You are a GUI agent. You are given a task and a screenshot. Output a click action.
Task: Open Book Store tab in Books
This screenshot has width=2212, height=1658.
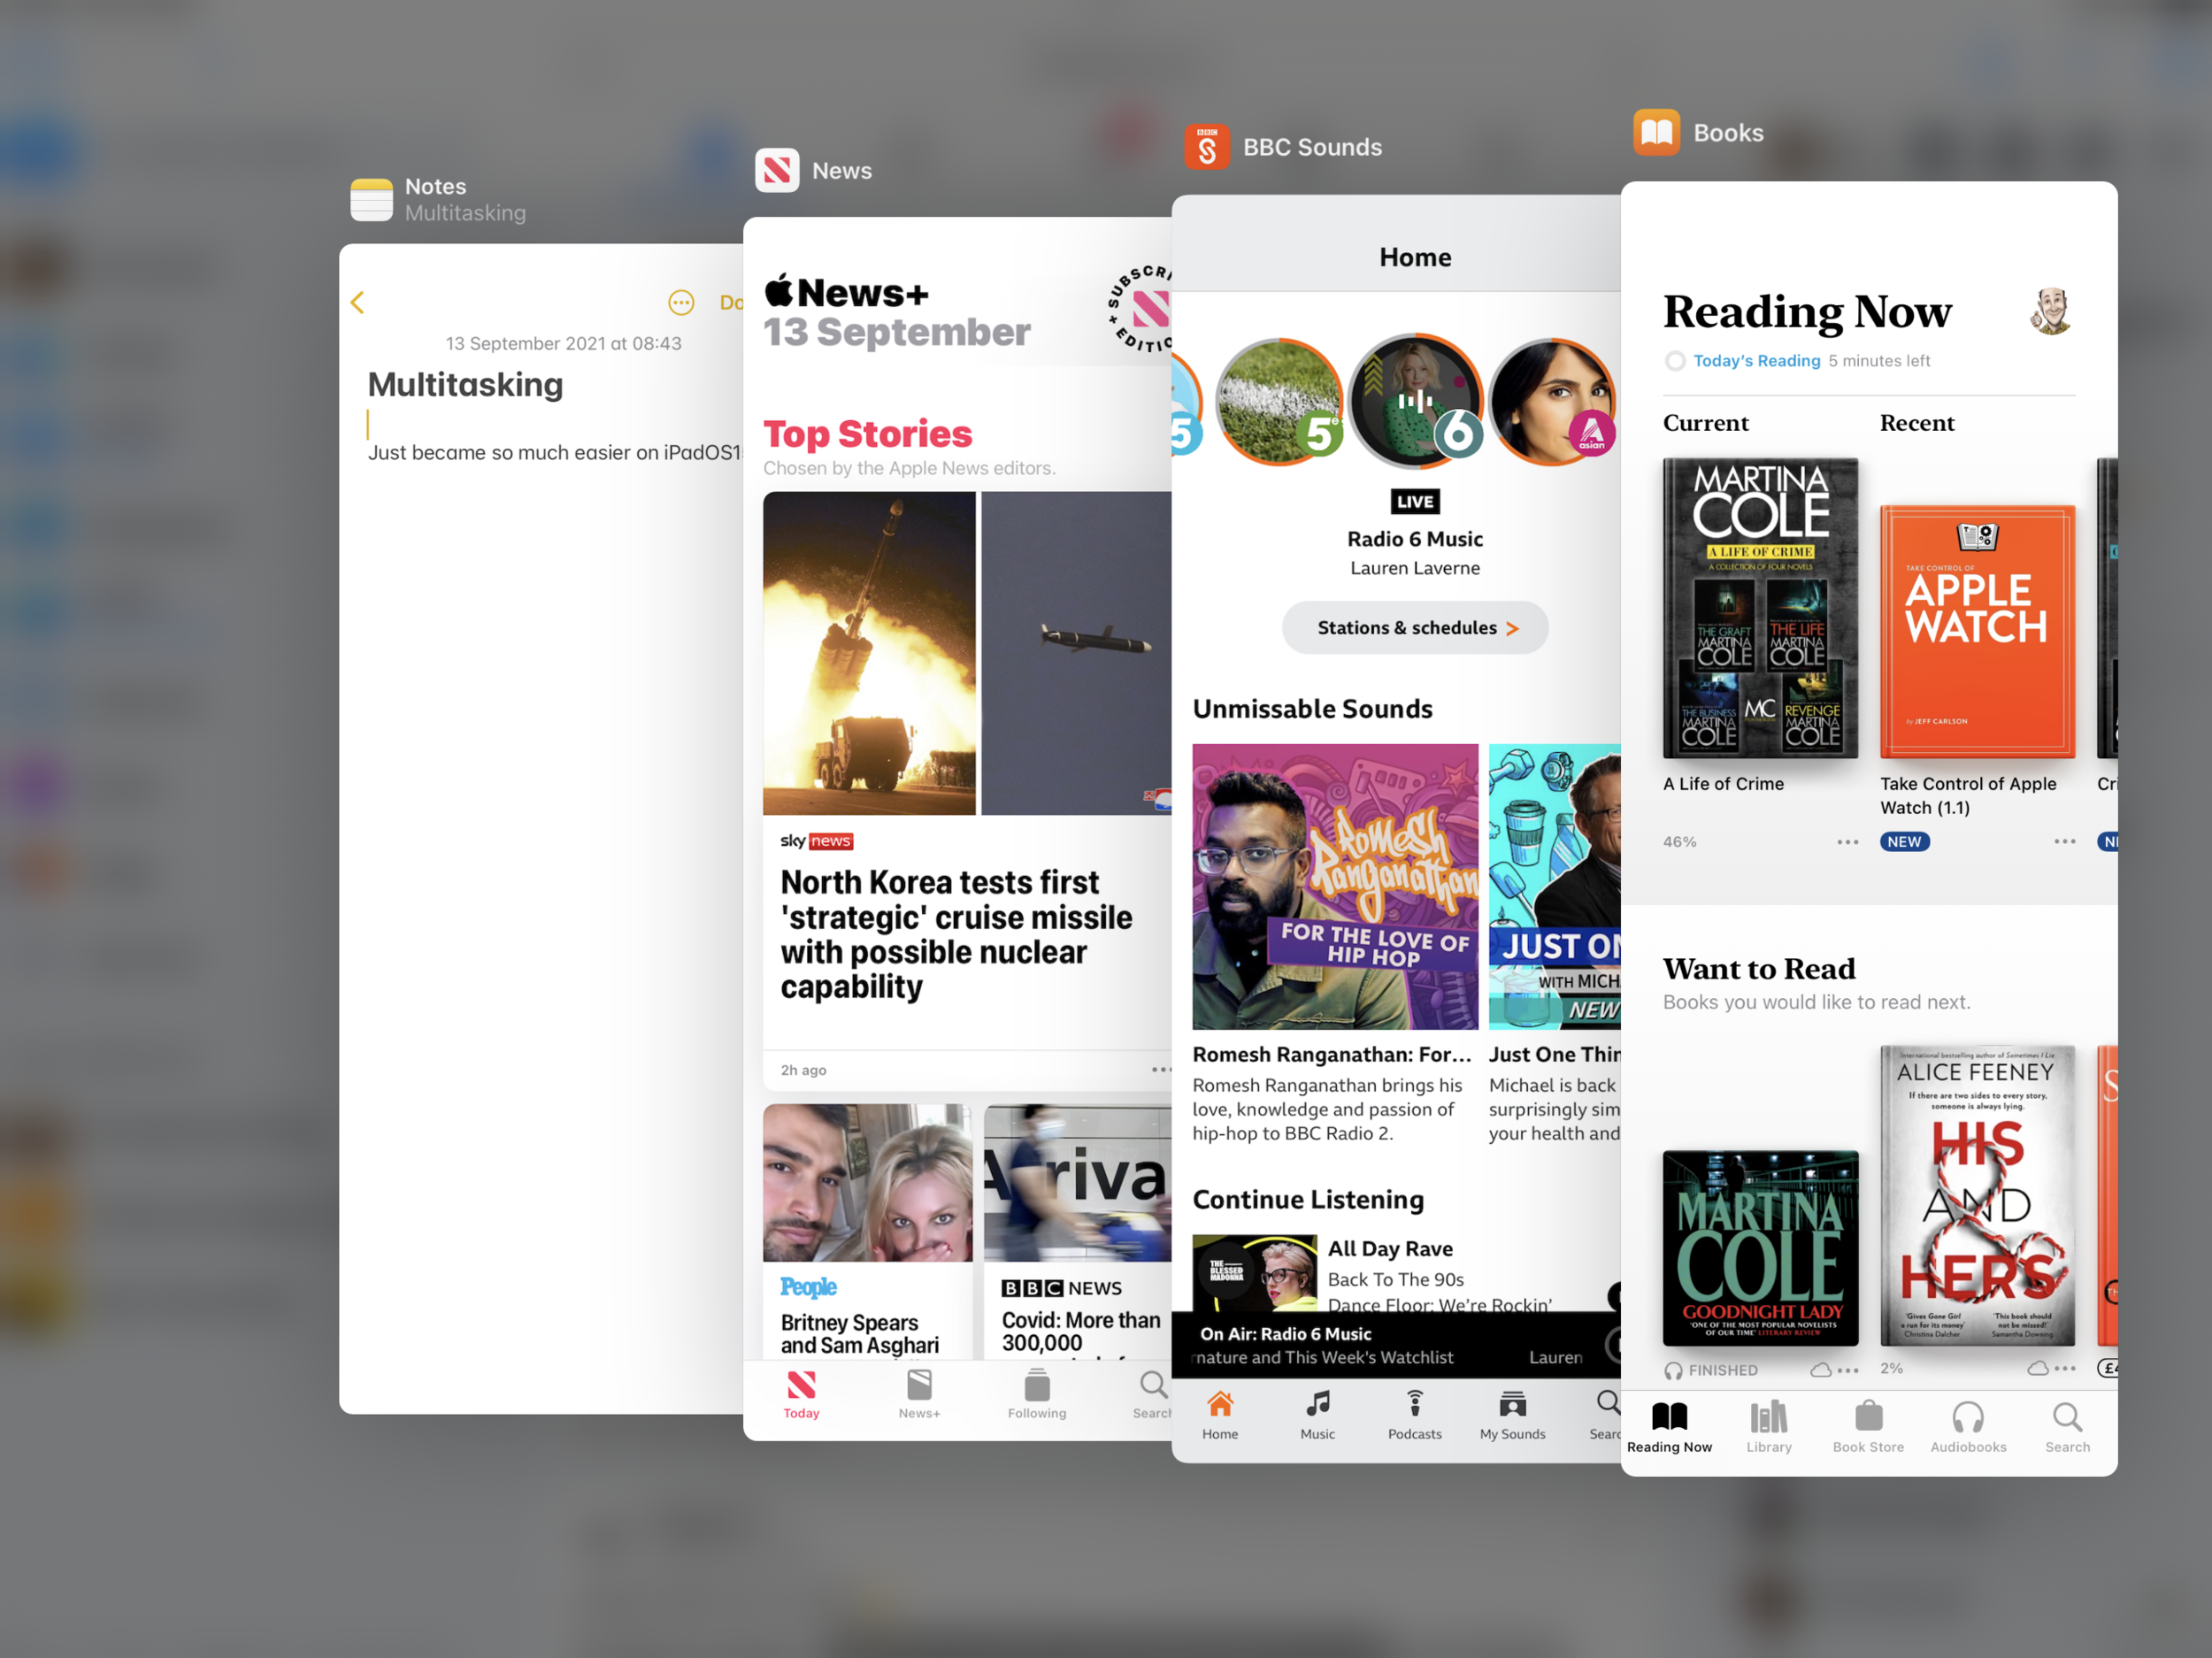click(x=1868, y=1428)
